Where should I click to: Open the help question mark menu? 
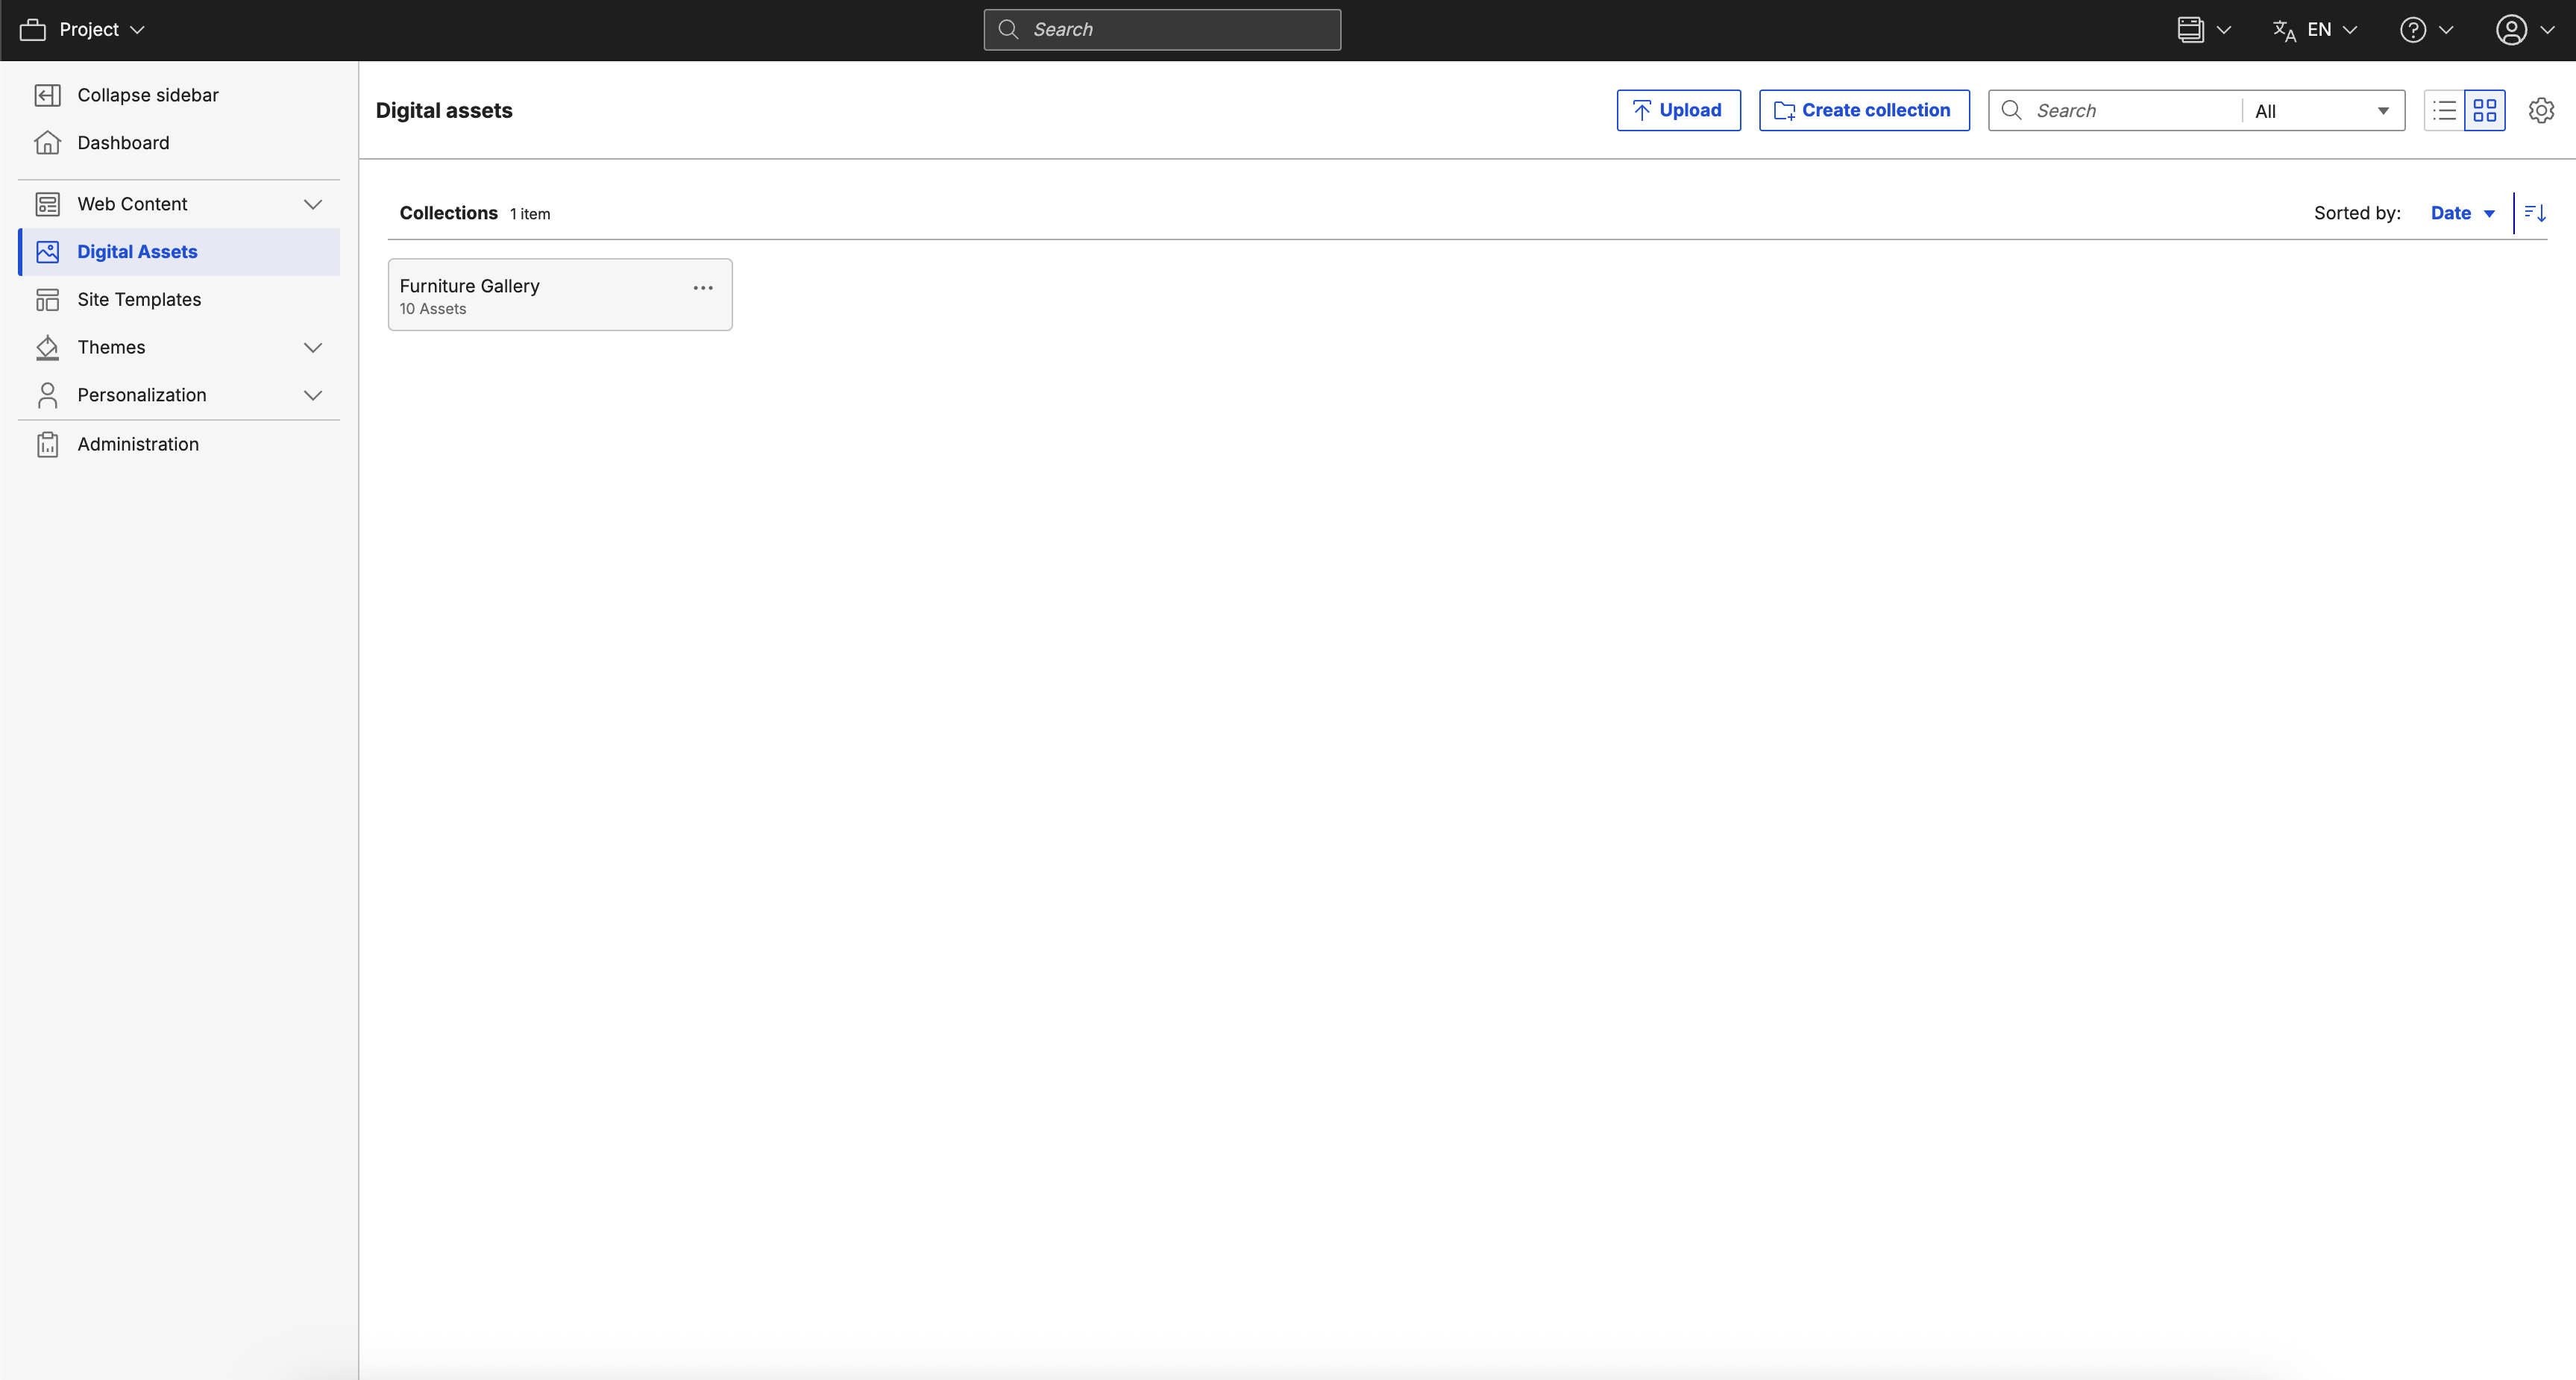(2413, 29)
